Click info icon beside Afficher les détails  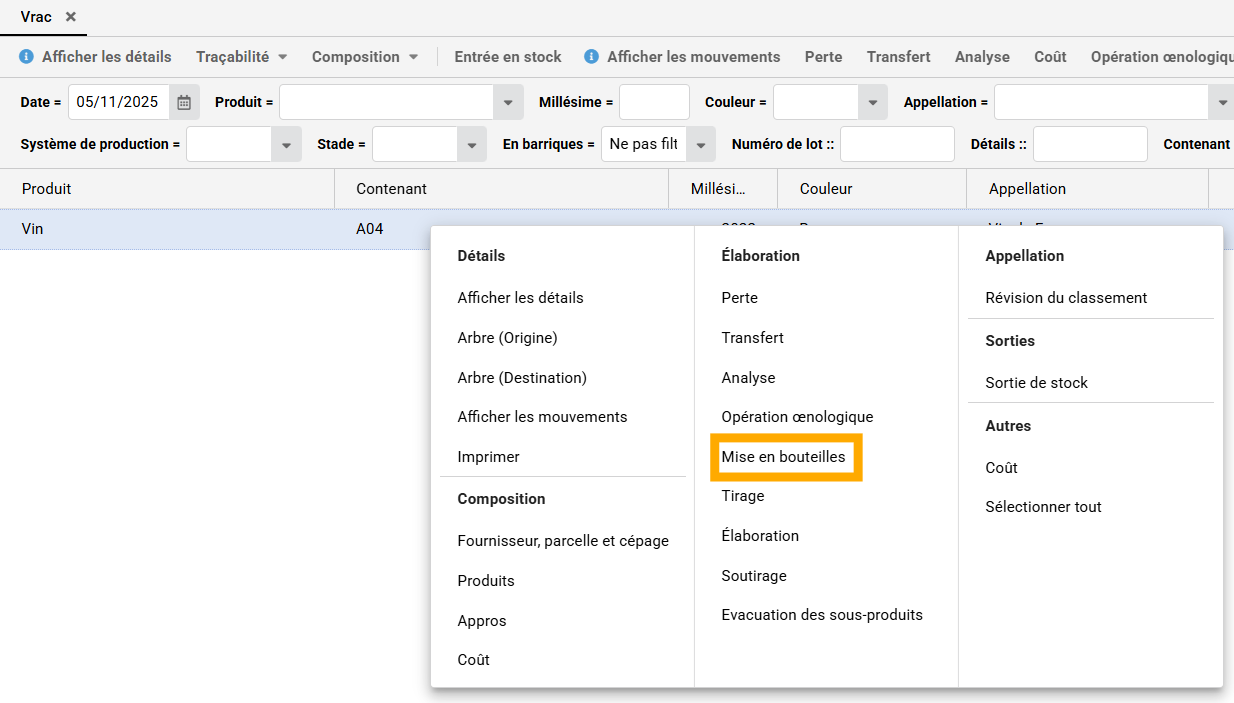[27, 57]
